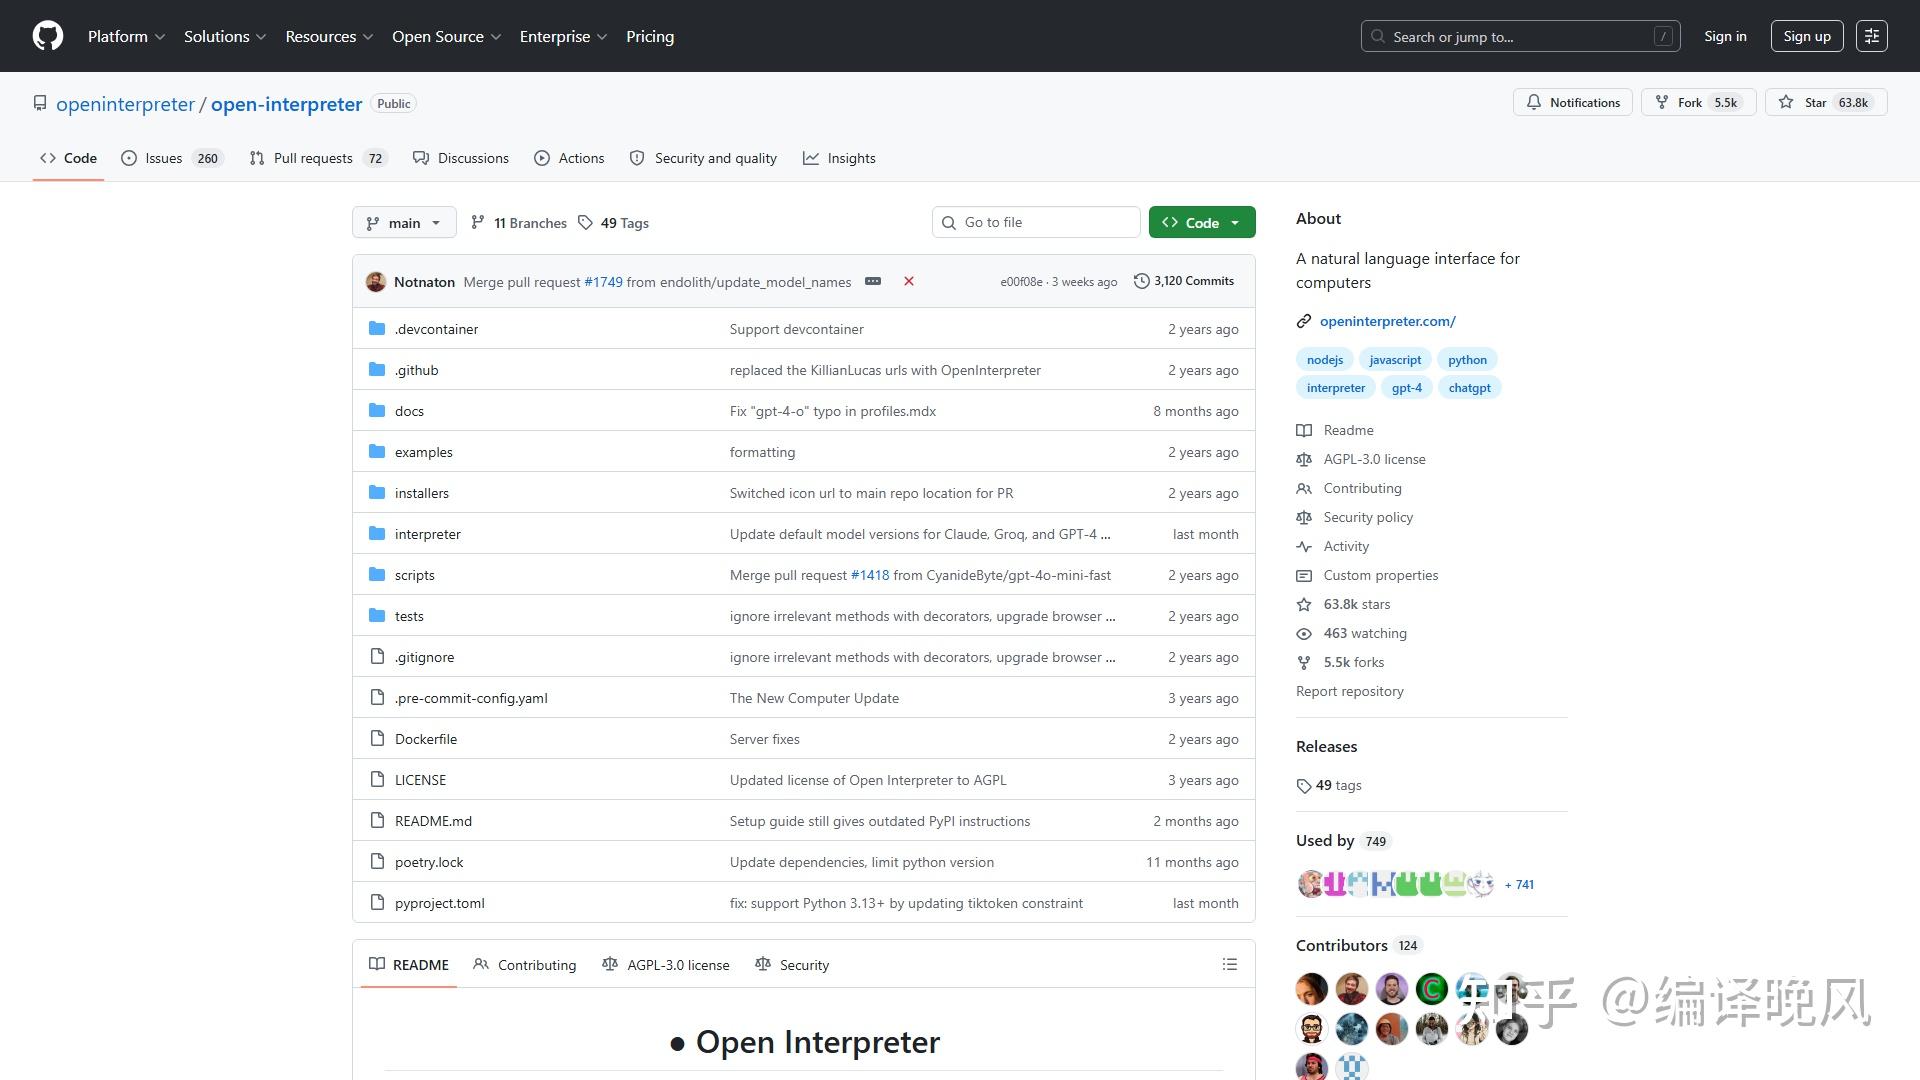
Task: Open the pyproject.toml file
Action: click(439, 903)
